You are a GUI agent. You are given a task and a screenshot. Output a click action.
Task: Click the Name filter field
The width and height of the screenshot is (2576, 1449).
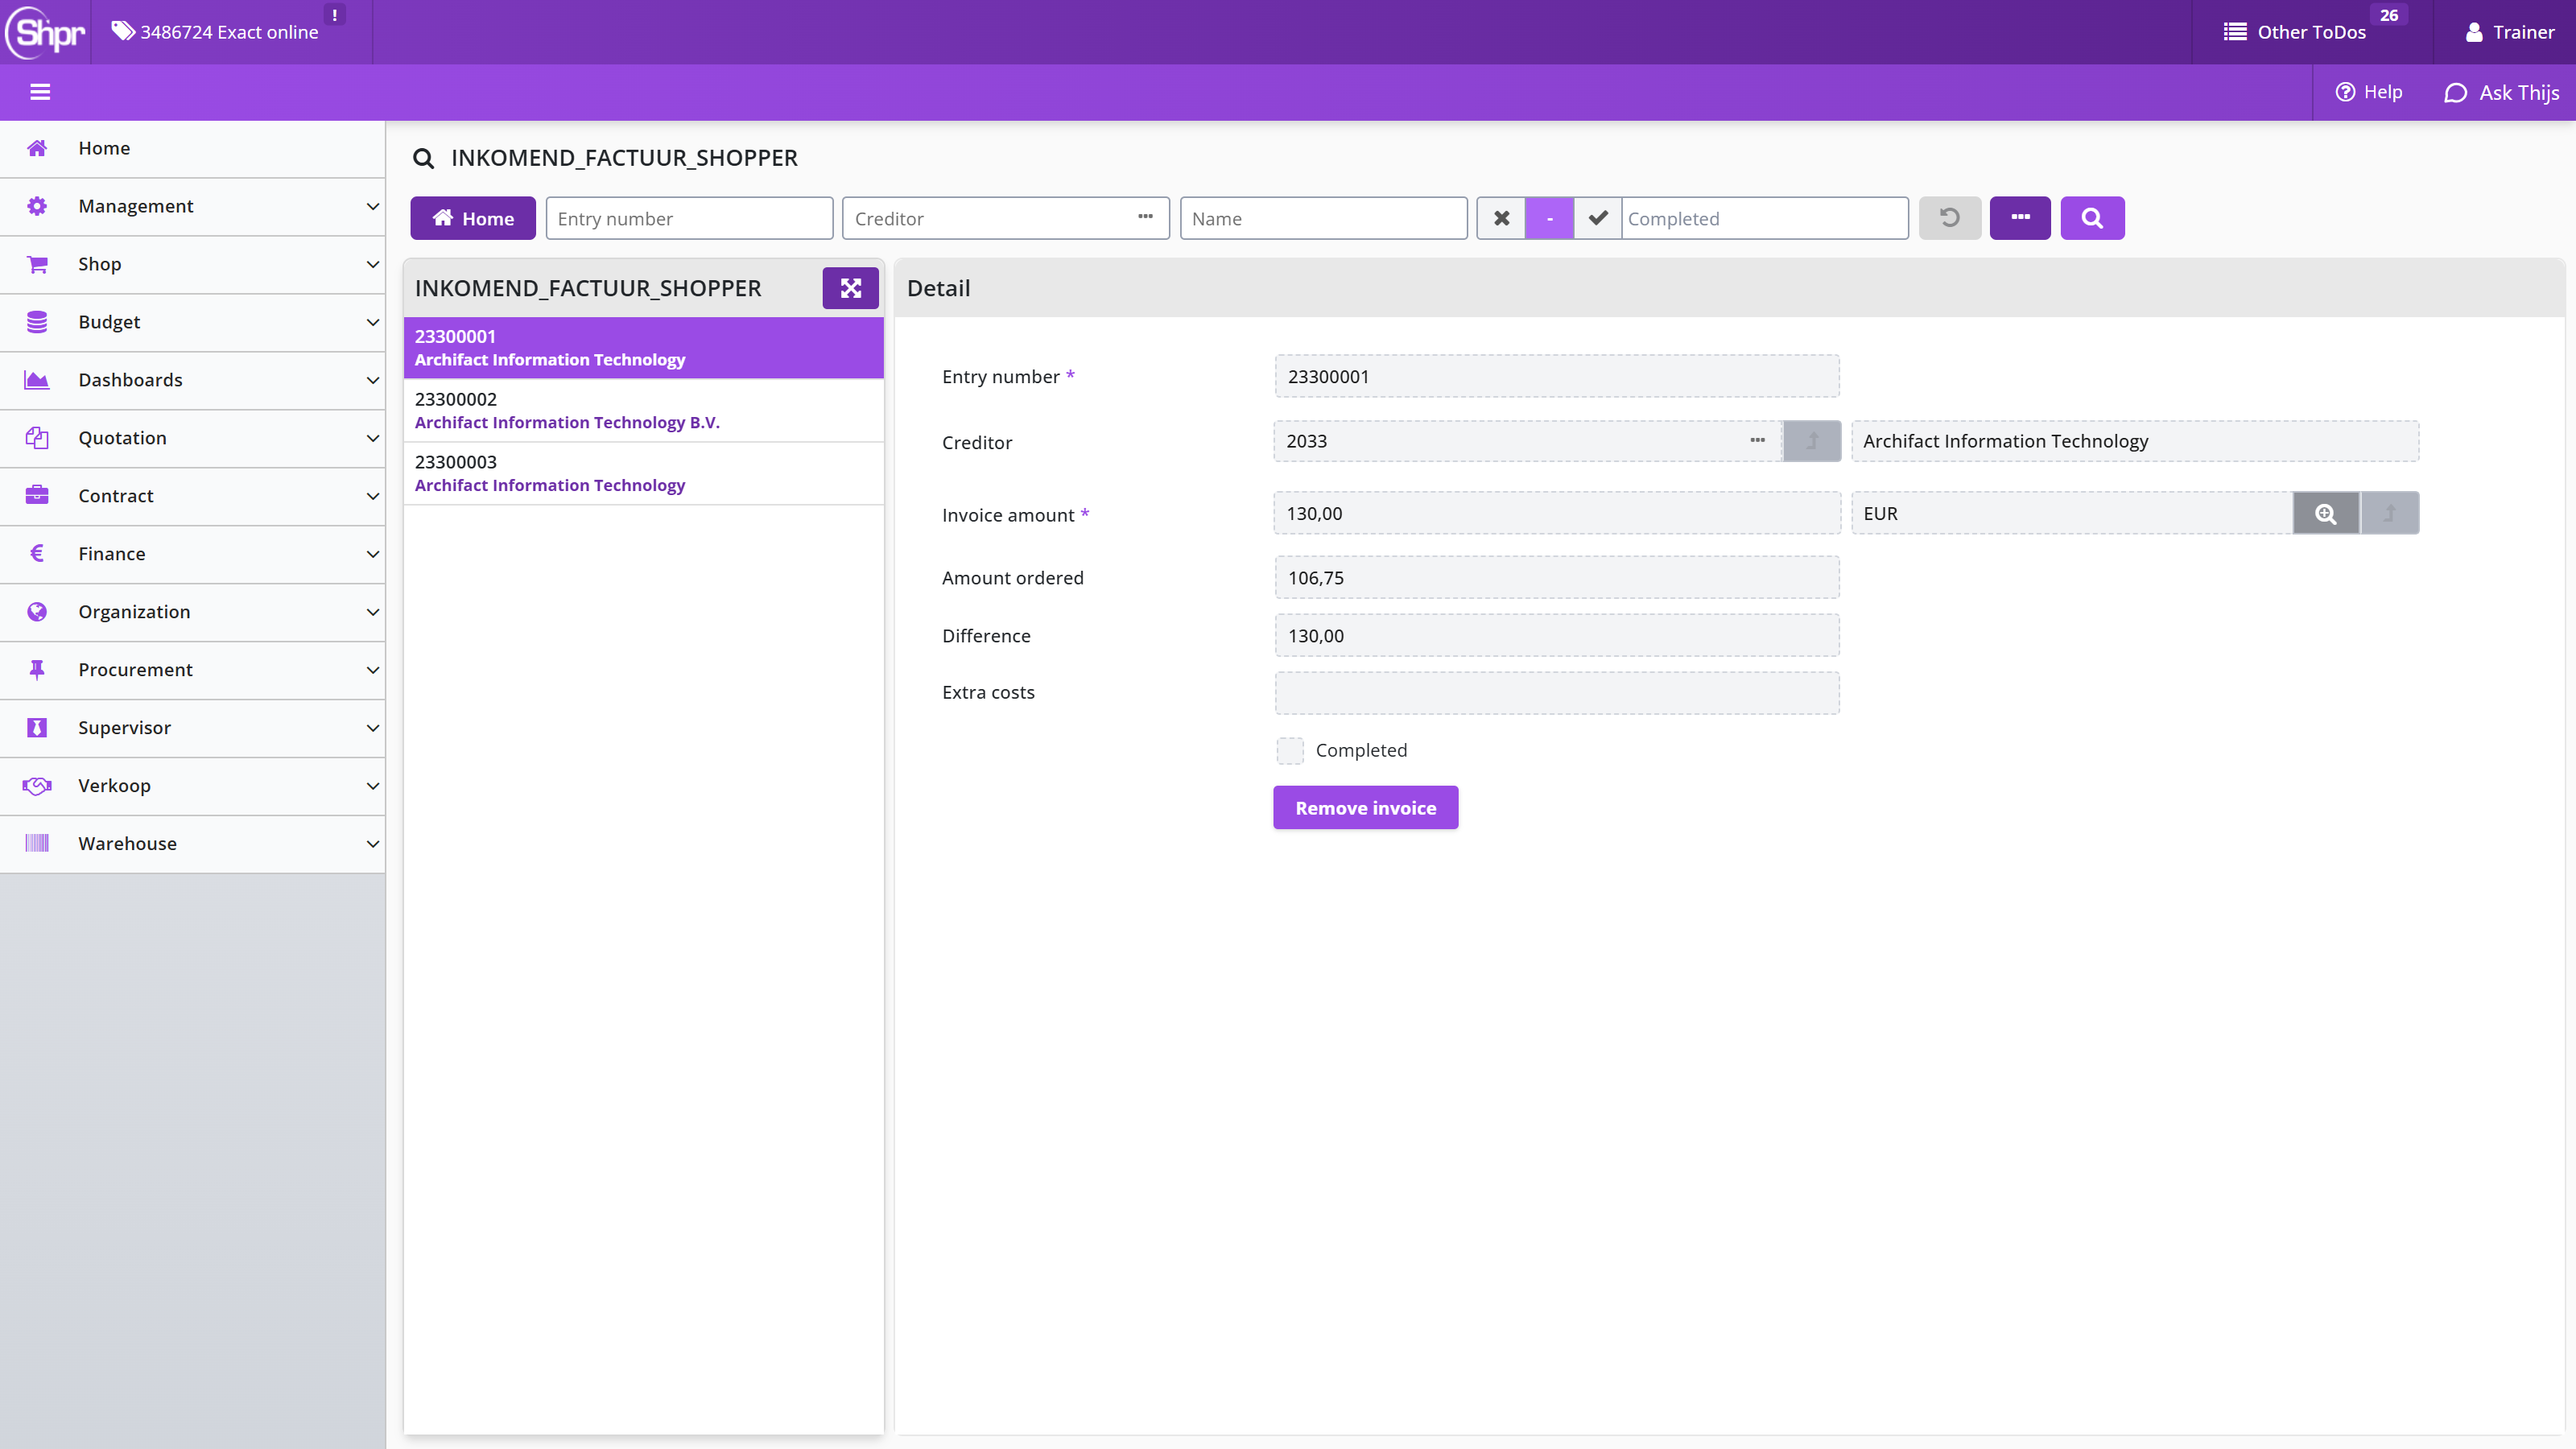1323,218
